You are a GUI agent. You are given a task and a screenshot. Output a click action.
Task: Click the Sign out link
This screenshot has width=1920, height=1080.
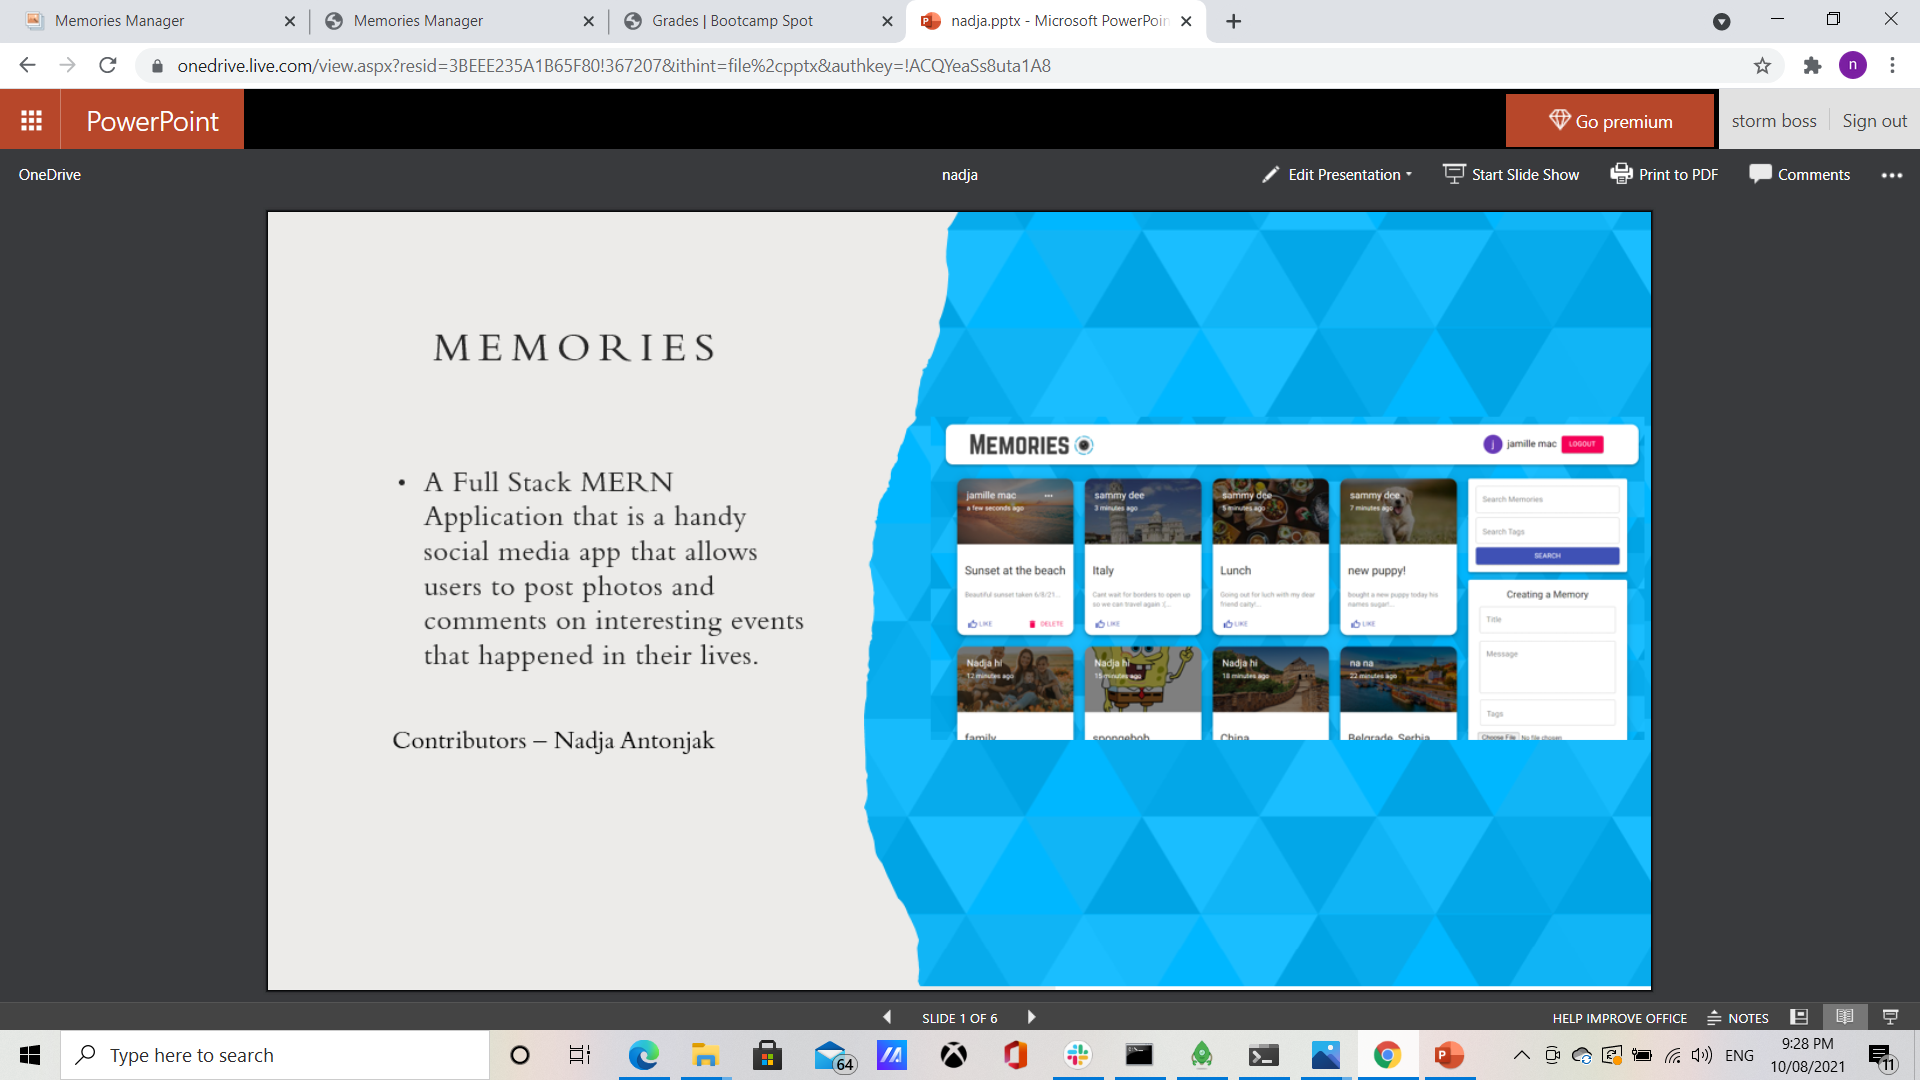[x=1874, y=121]
